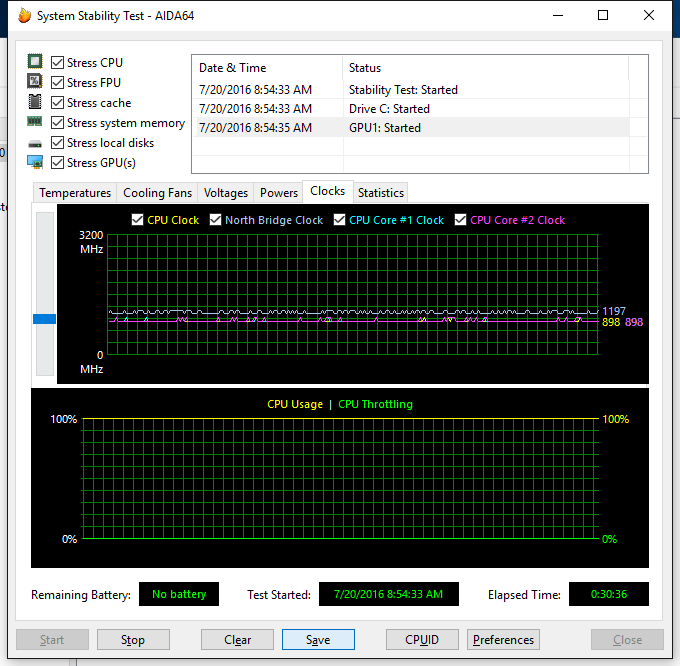Viewport: 680px width, 666px height.
Task: Click the Save button
Action: [318, 640]
